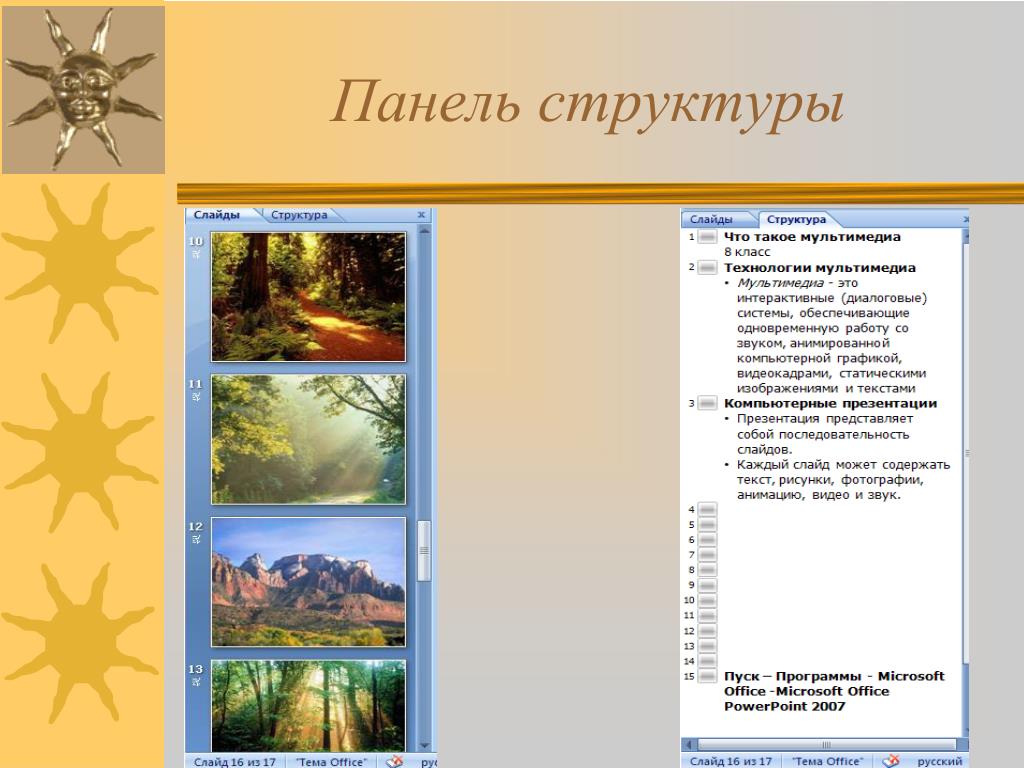Viewport: 1024px width, 768px height.
Task: Click slide icon for outline item 13
Action: click(x=707, y=646)
